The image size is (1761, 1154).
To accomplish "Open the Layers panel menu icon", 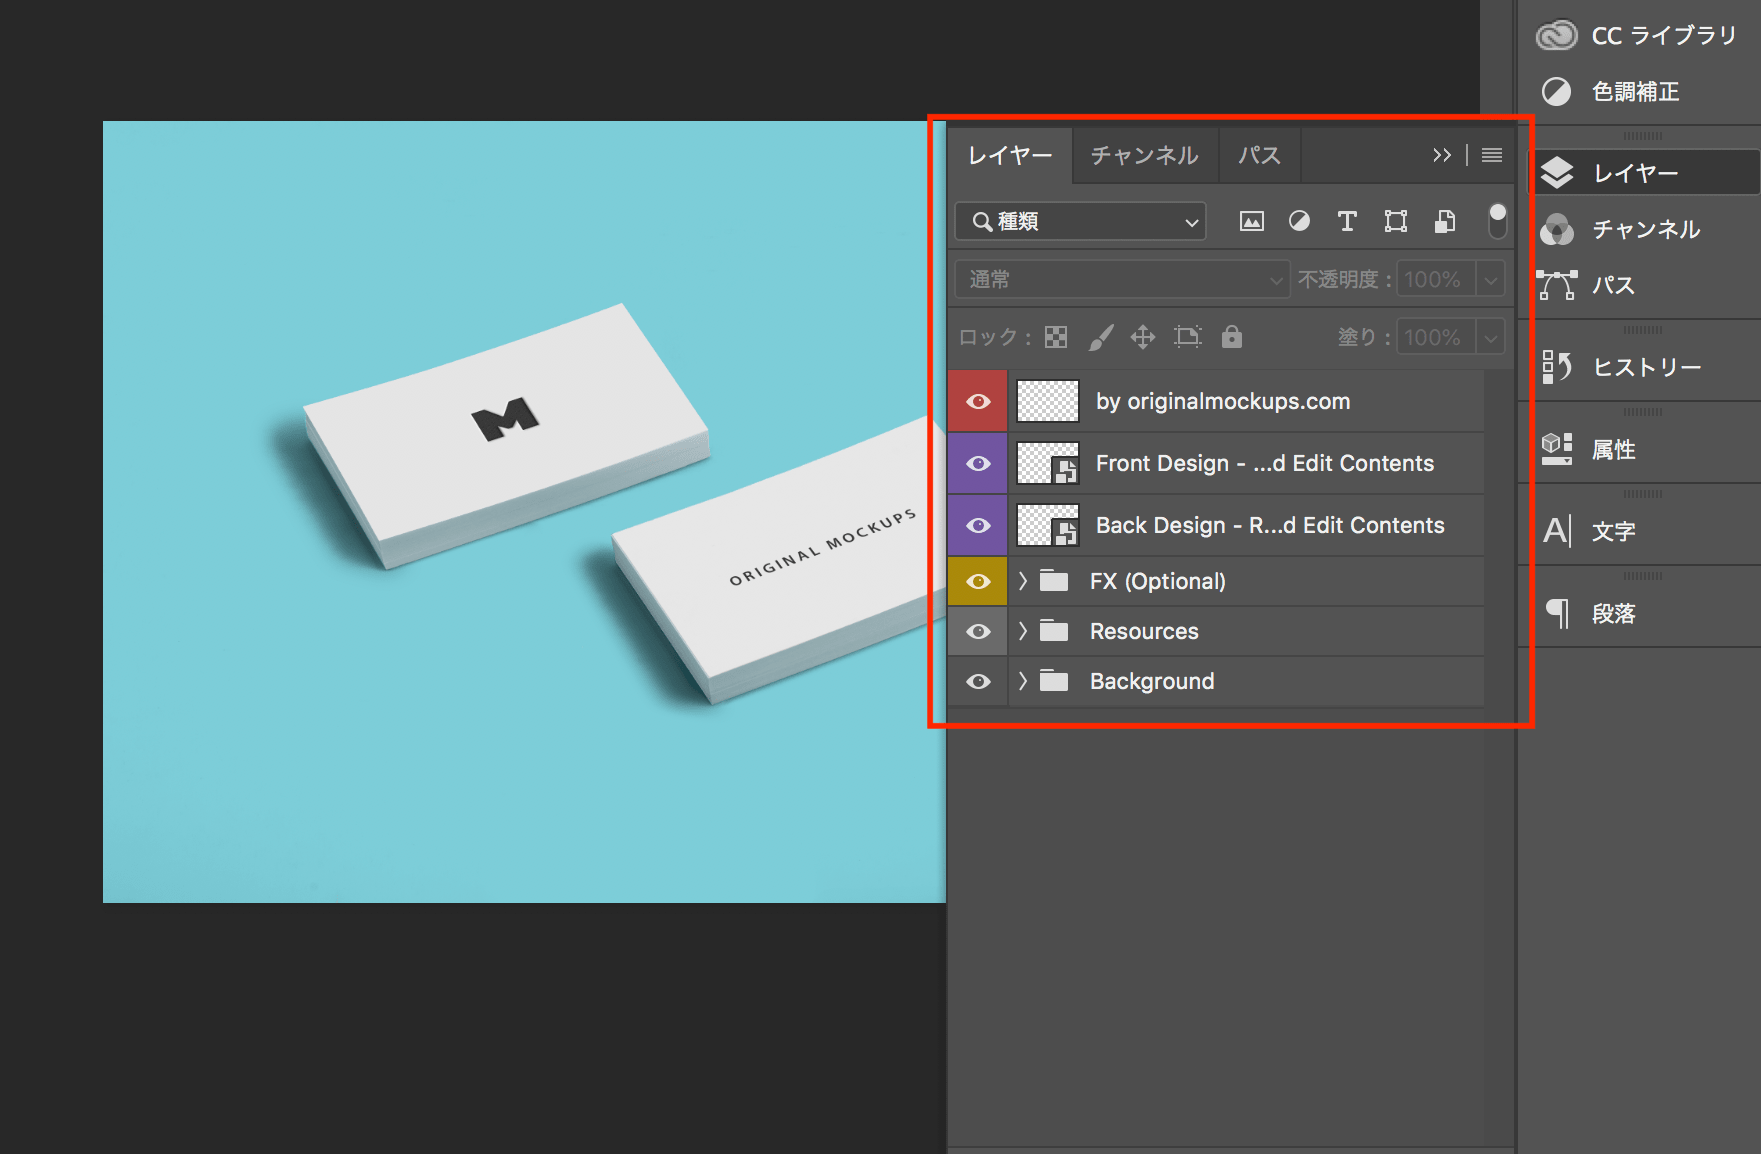I will [x=1491, y=155].
